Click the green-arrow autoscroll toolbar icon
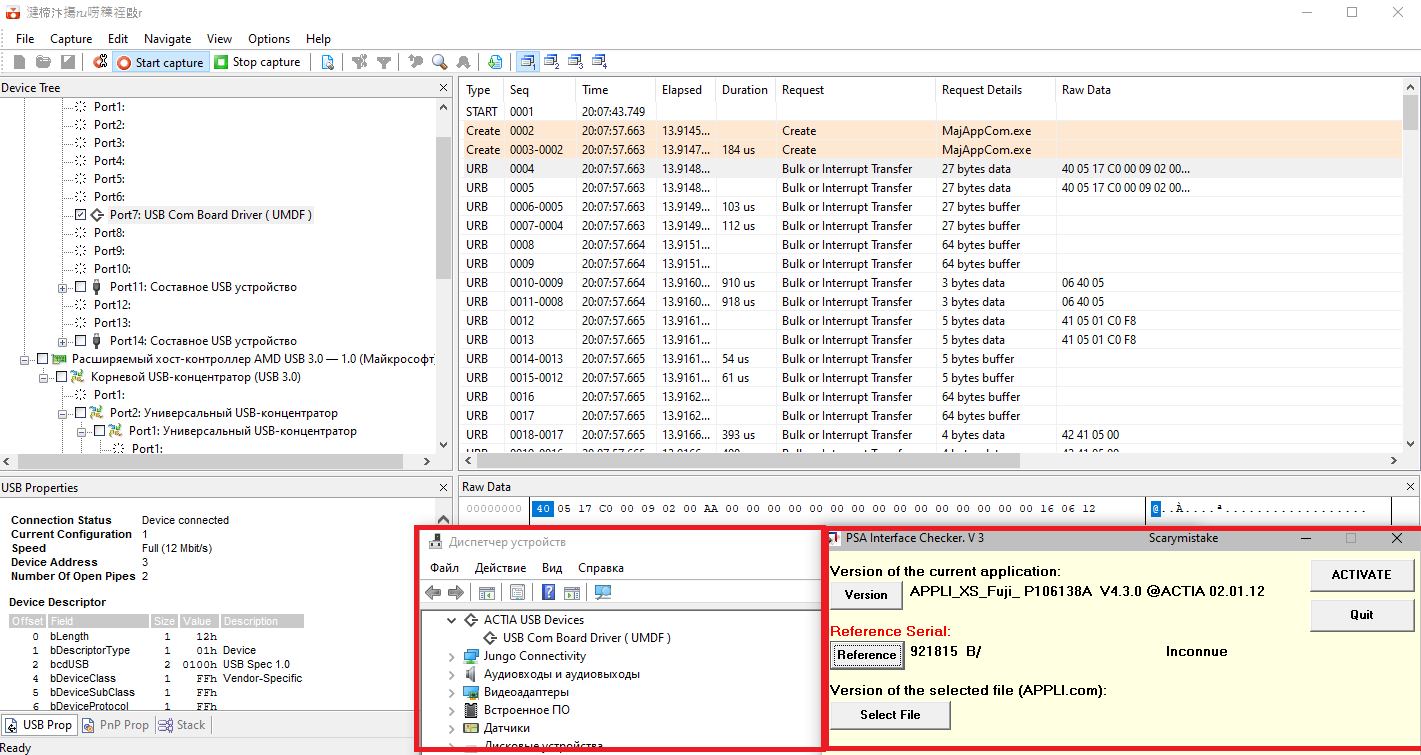 pos(496,62)
